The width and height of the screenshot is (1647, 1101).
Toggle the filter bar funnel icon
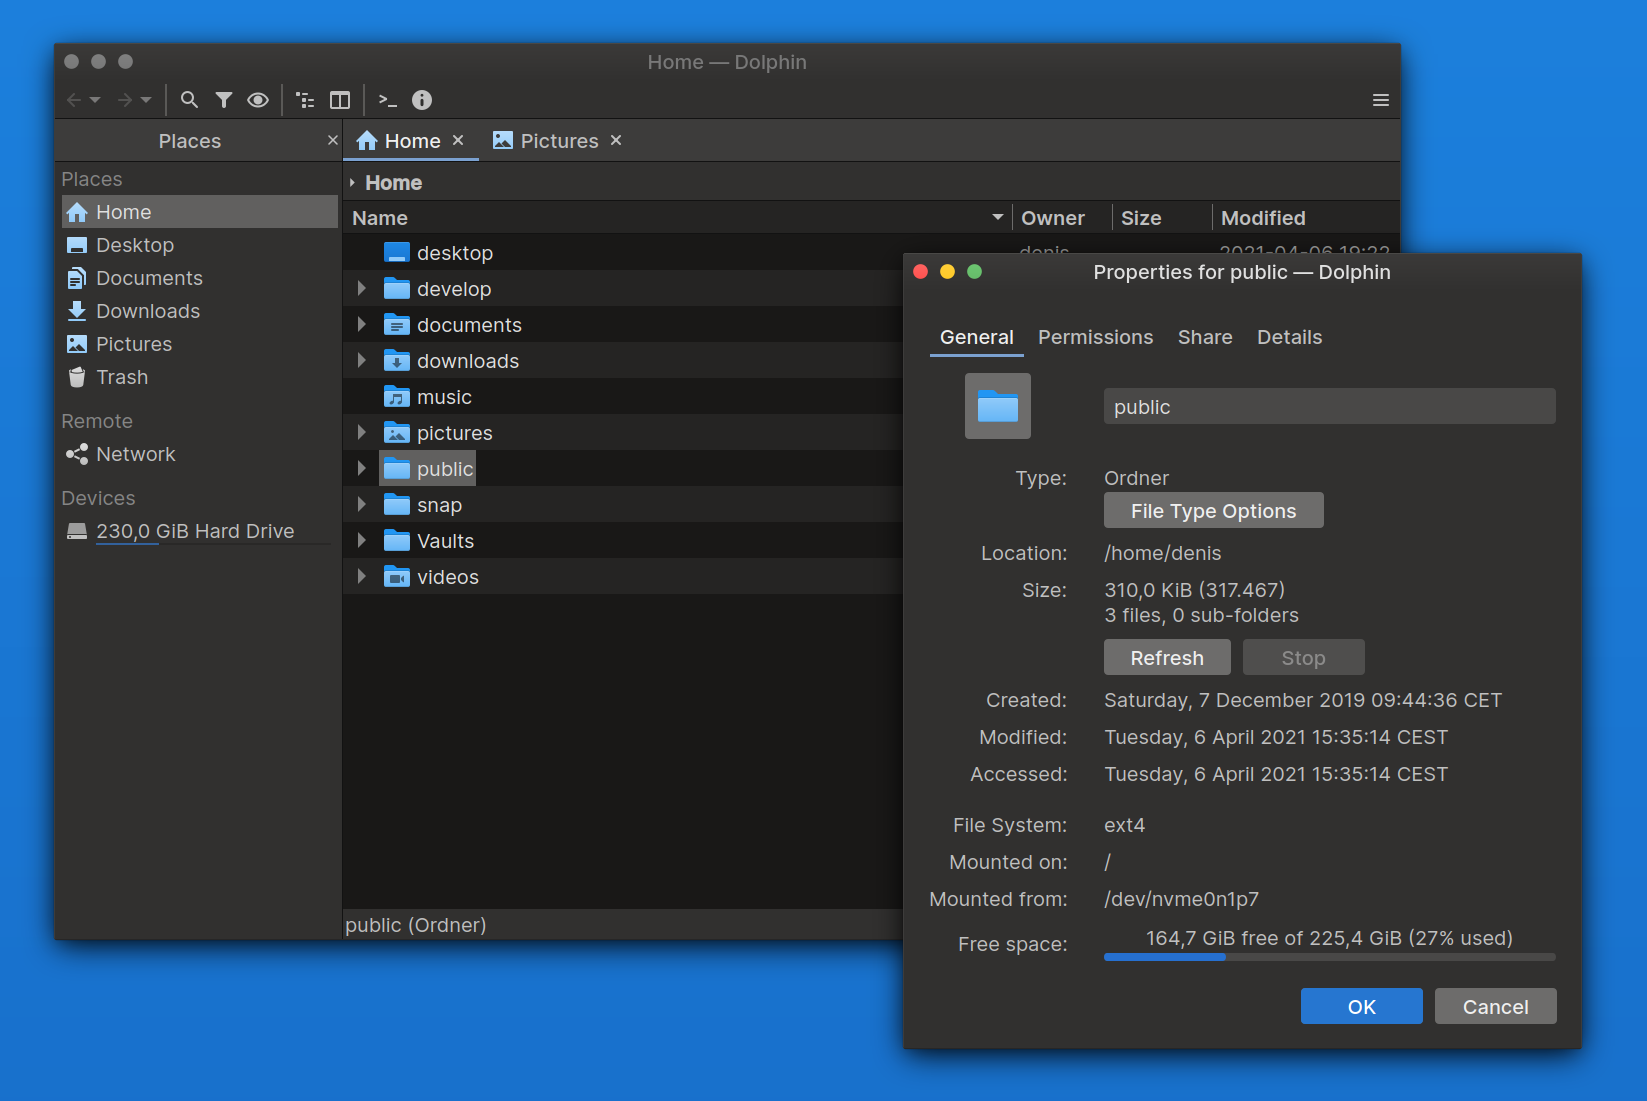pos(224,100)
